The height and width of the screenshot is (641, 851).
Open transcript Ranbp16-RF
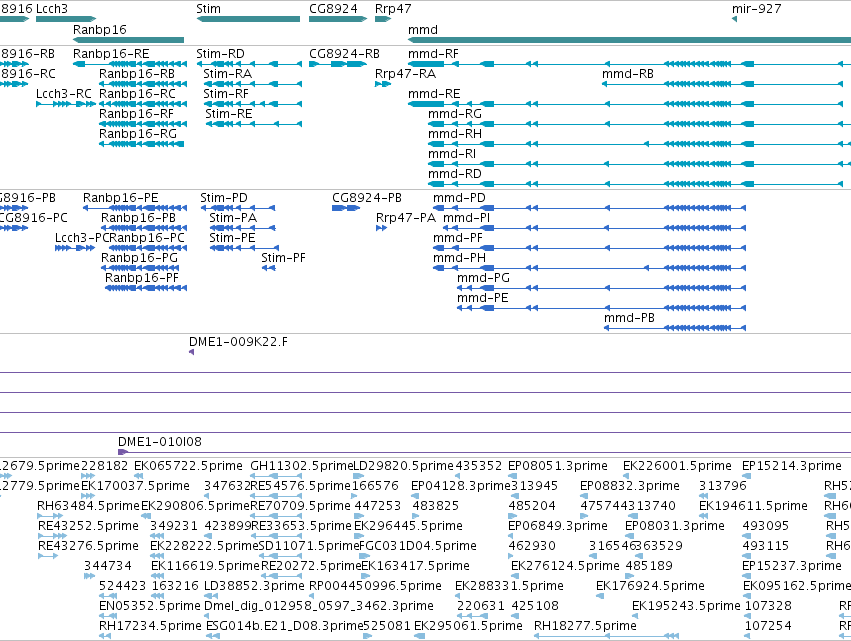[136, 114]
